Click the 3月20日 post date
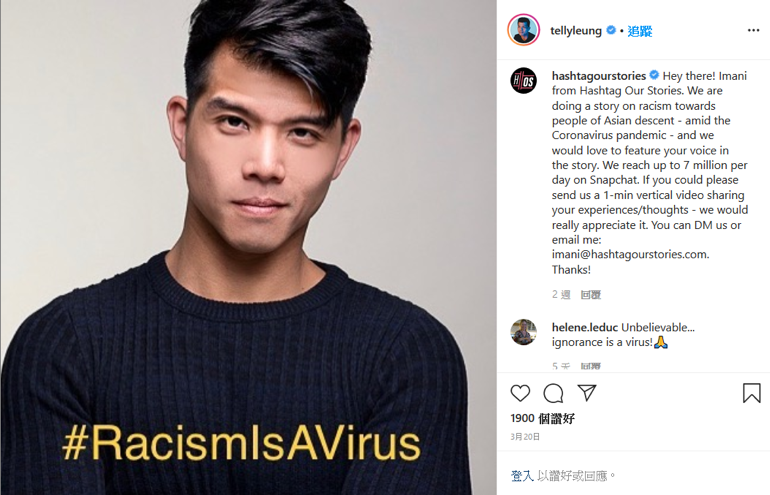Image resolution: width=770 pixels, height=495 pixels. (525, 437)
